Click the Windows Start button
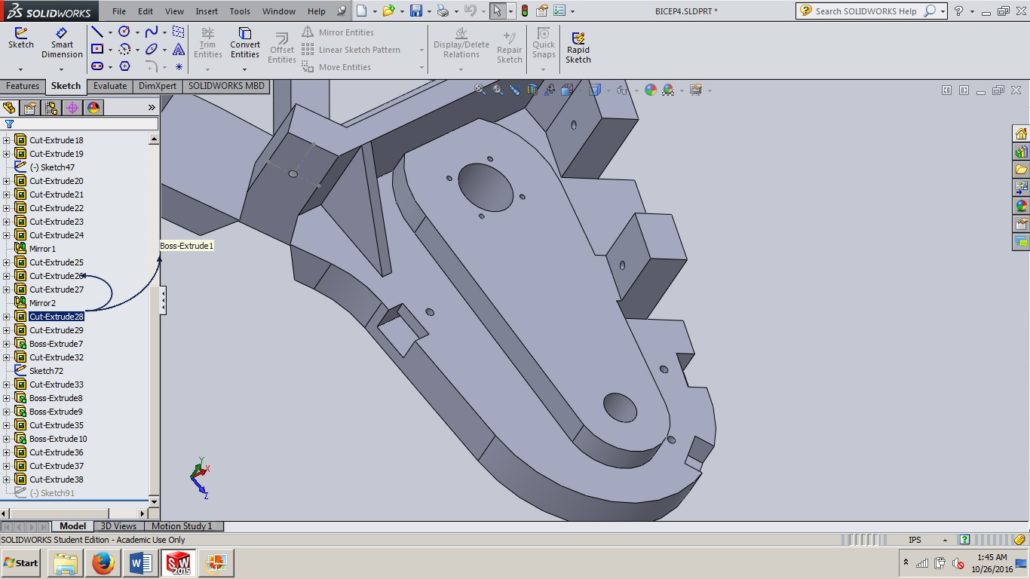The height and width of the screenshot is (579, 1030). (18, 563)
